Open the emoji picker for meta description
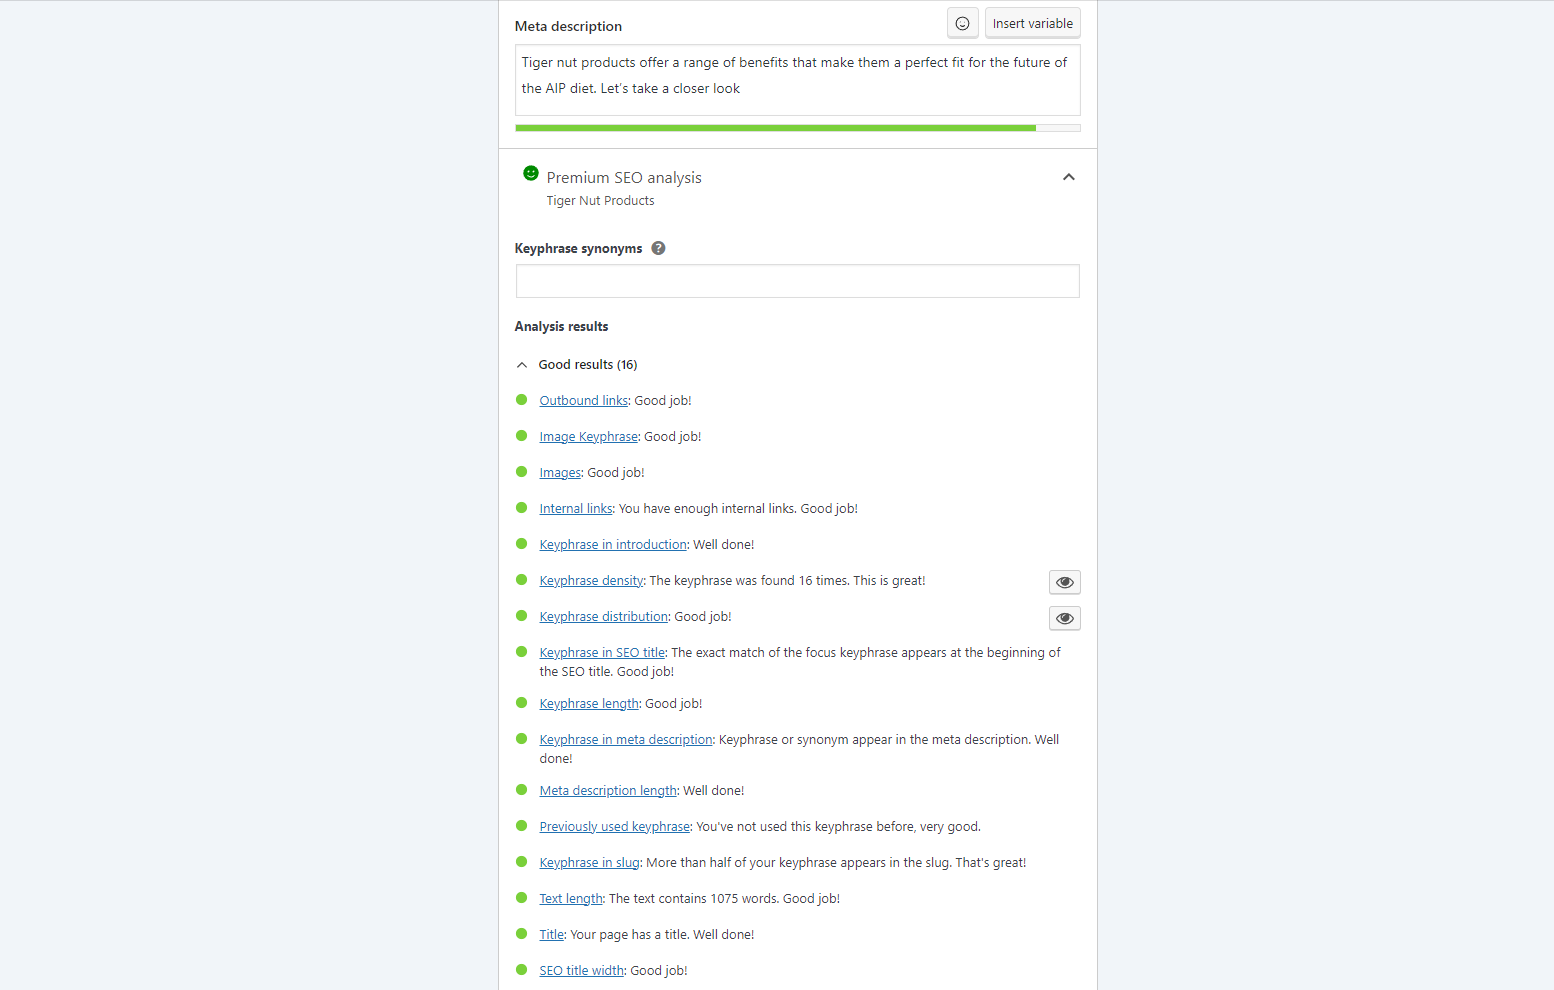Screen dimensions: 1554x990 point(962,23)
